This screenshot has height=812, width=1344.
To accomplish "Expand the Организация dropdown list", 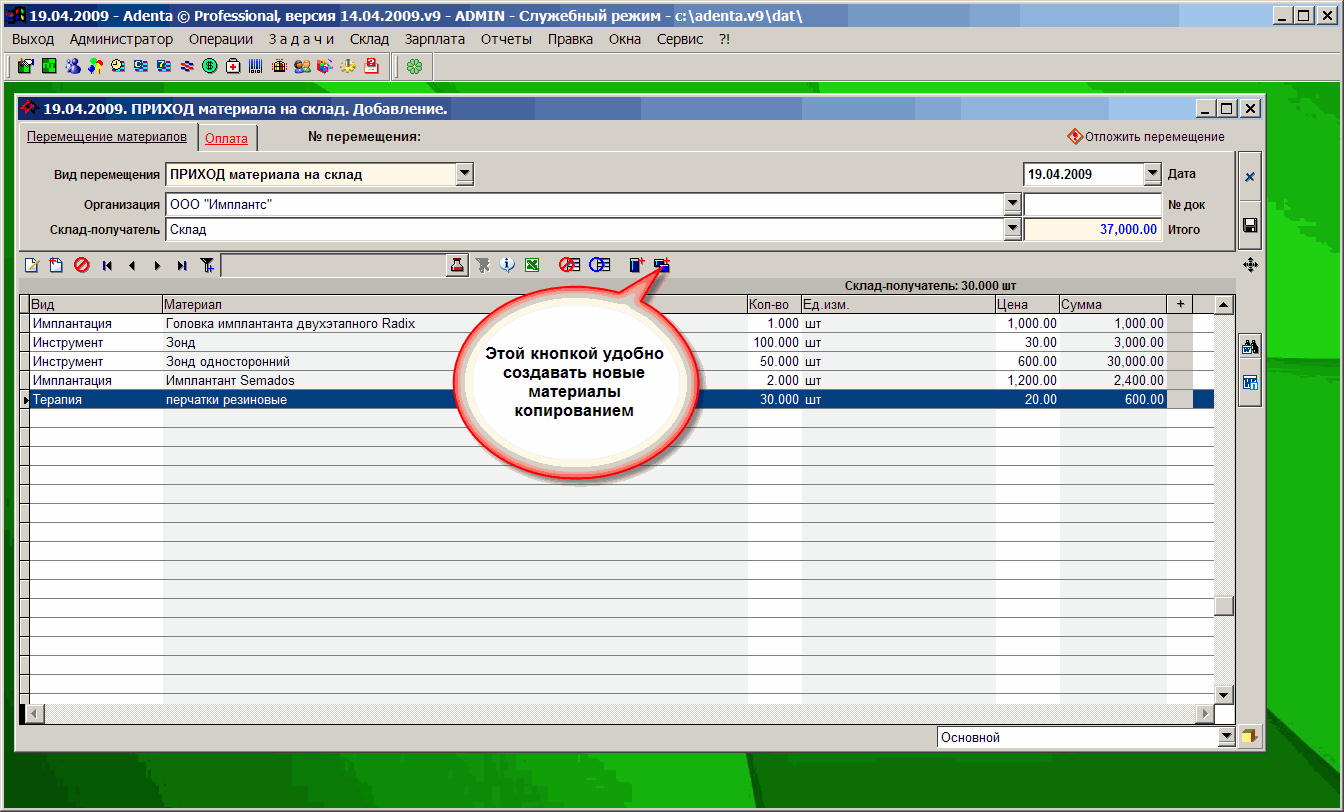I will (1011, 204).
